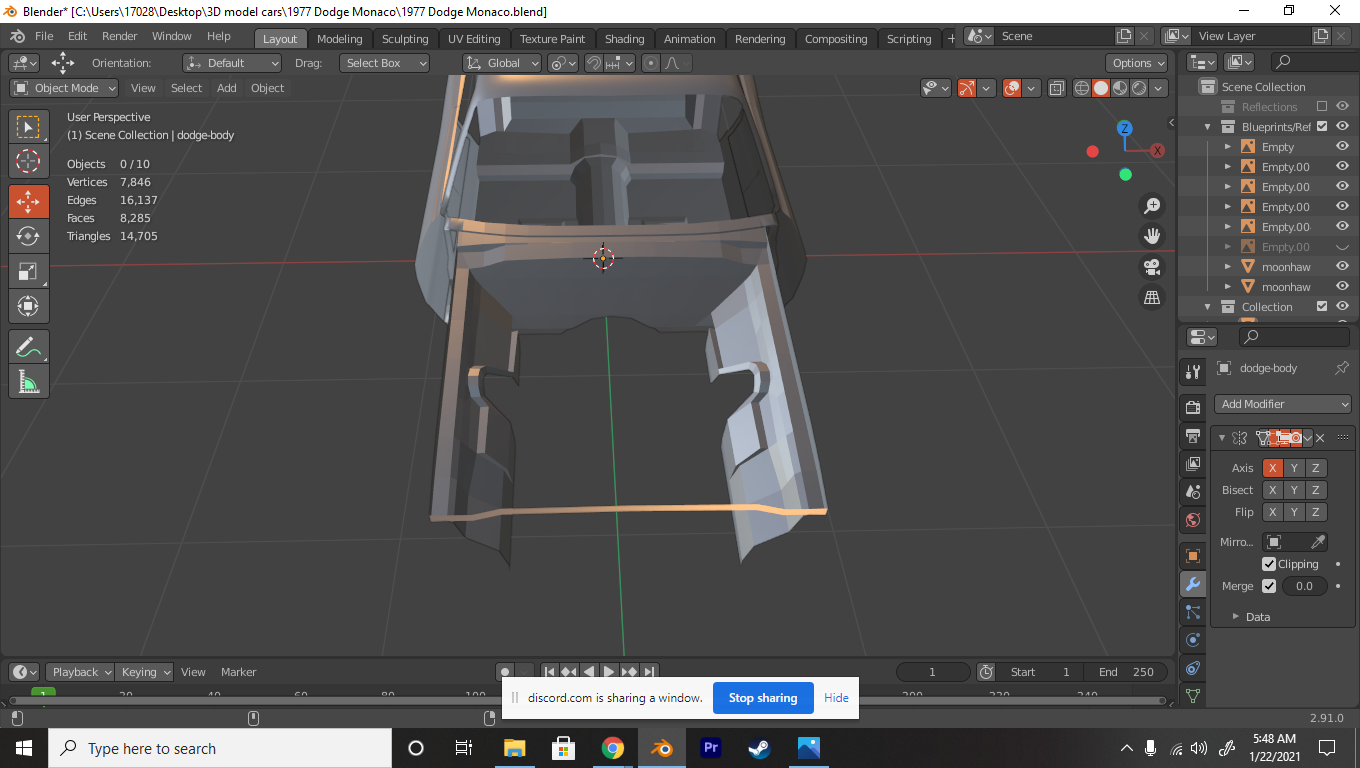The height and width of the screenshot is (768, 1360).
Task: Choose the Annotate pencil tool
Action: (28, 348)
